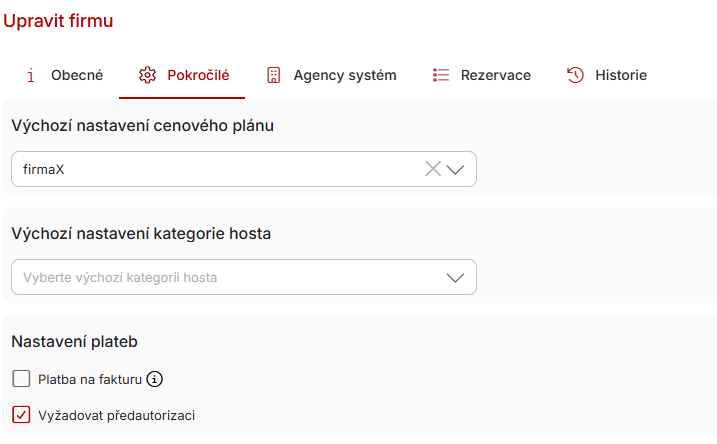The width and height of the screenshot is (717, 444).
Task: Click the clock icon beside Historie
Action: 575,75
